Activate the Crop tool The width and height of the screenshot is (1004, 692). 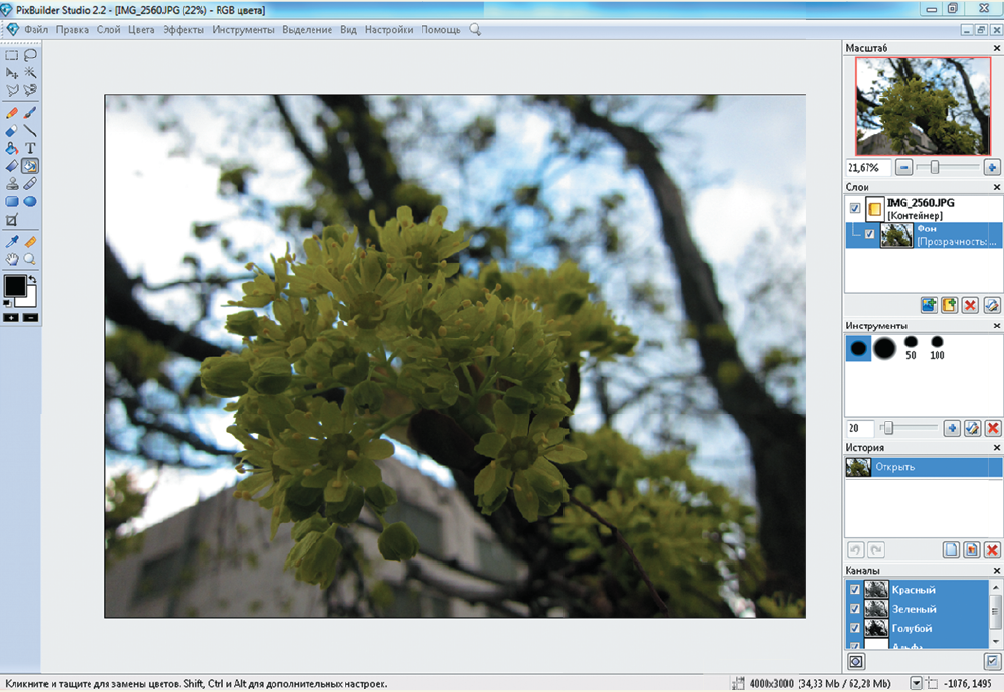tap(12, 220)
